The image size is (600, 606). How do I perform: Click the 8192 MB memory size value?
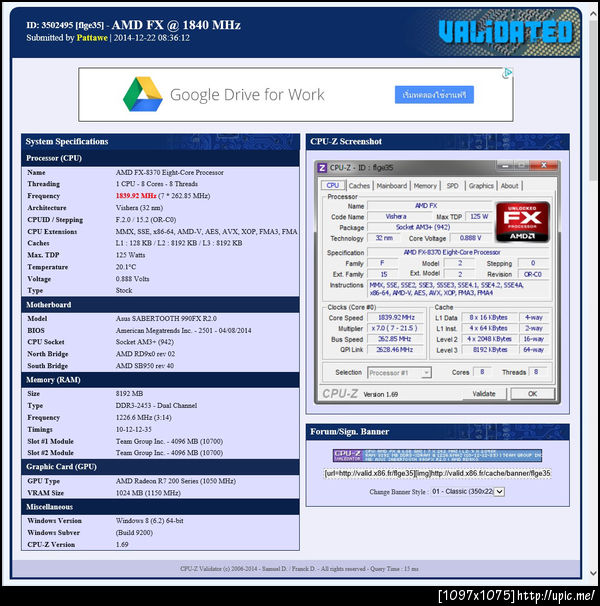pos(130,393)
